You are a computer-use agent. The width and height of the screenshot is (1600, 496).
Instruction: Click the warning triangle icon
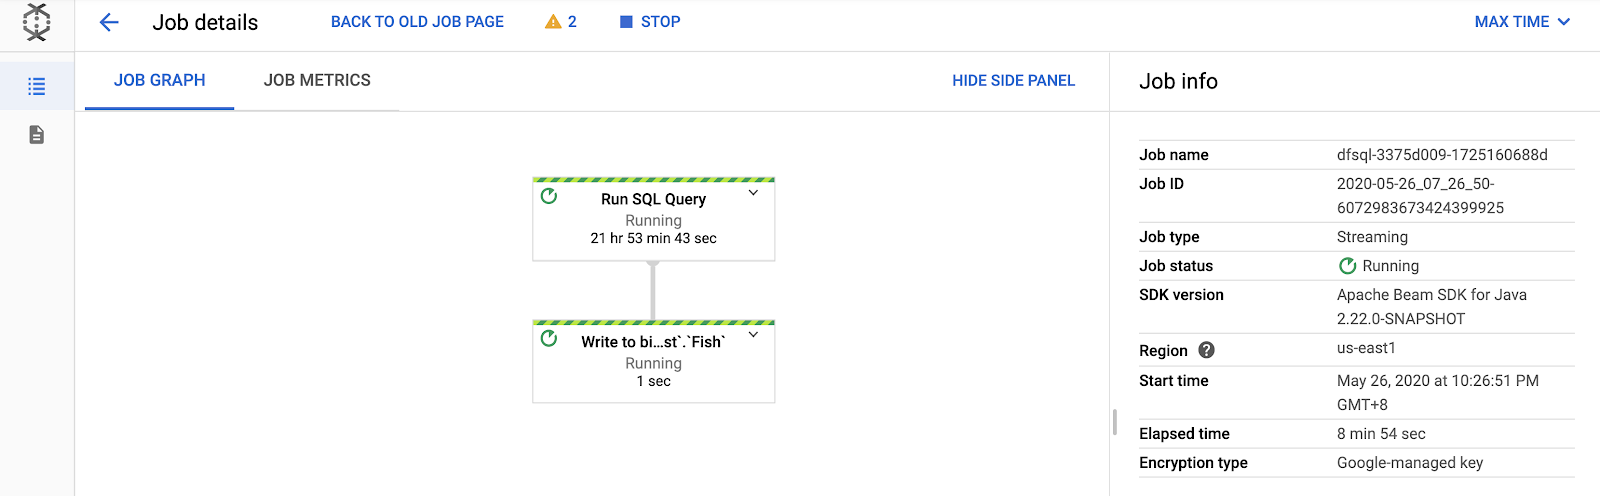[x=553, y=22]
